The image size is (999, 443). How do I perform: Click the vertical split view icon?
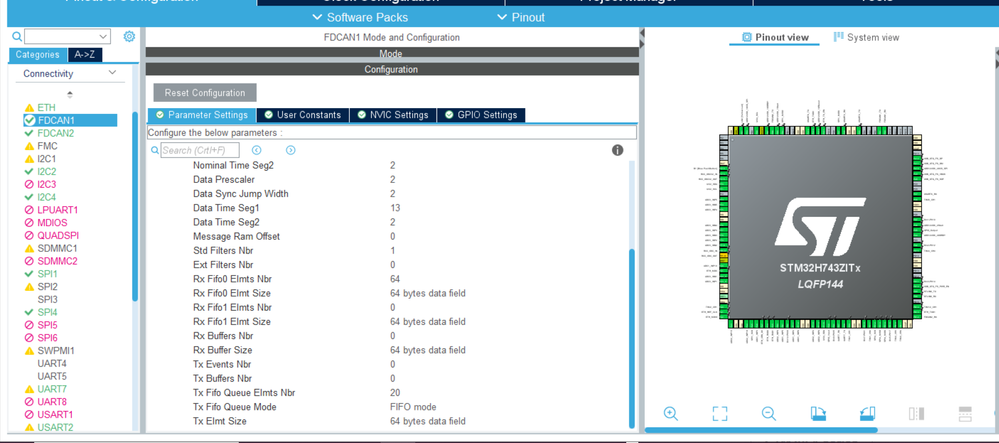point(916,414)
